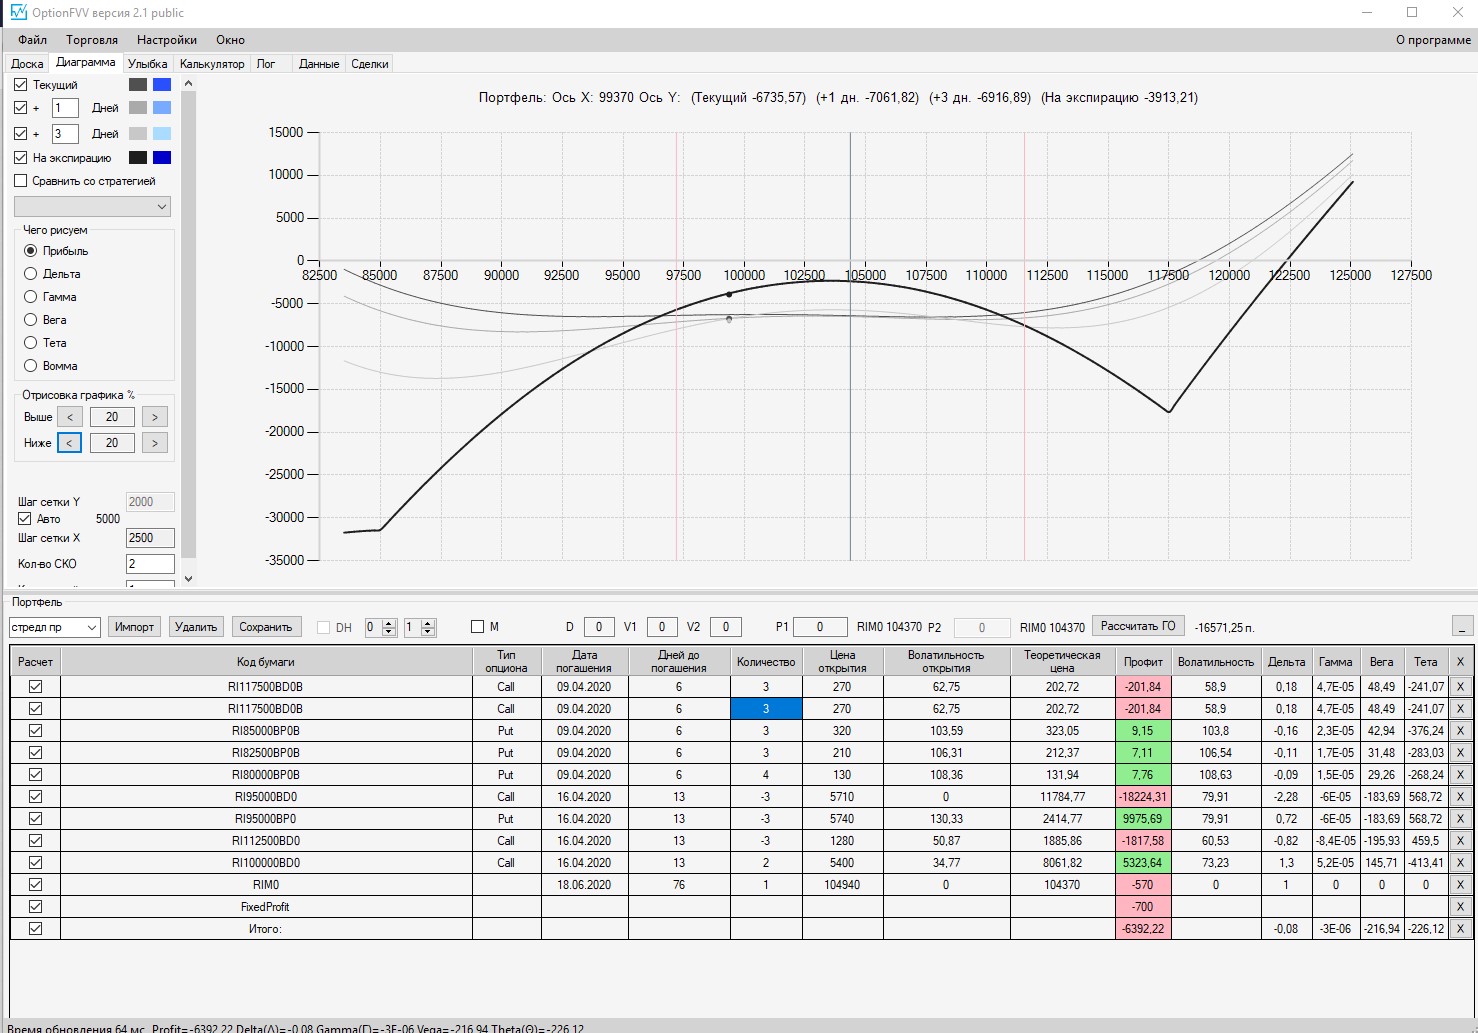Click the settings panel scroll-up arrow

pyautogui.click(x=188, y=84)
